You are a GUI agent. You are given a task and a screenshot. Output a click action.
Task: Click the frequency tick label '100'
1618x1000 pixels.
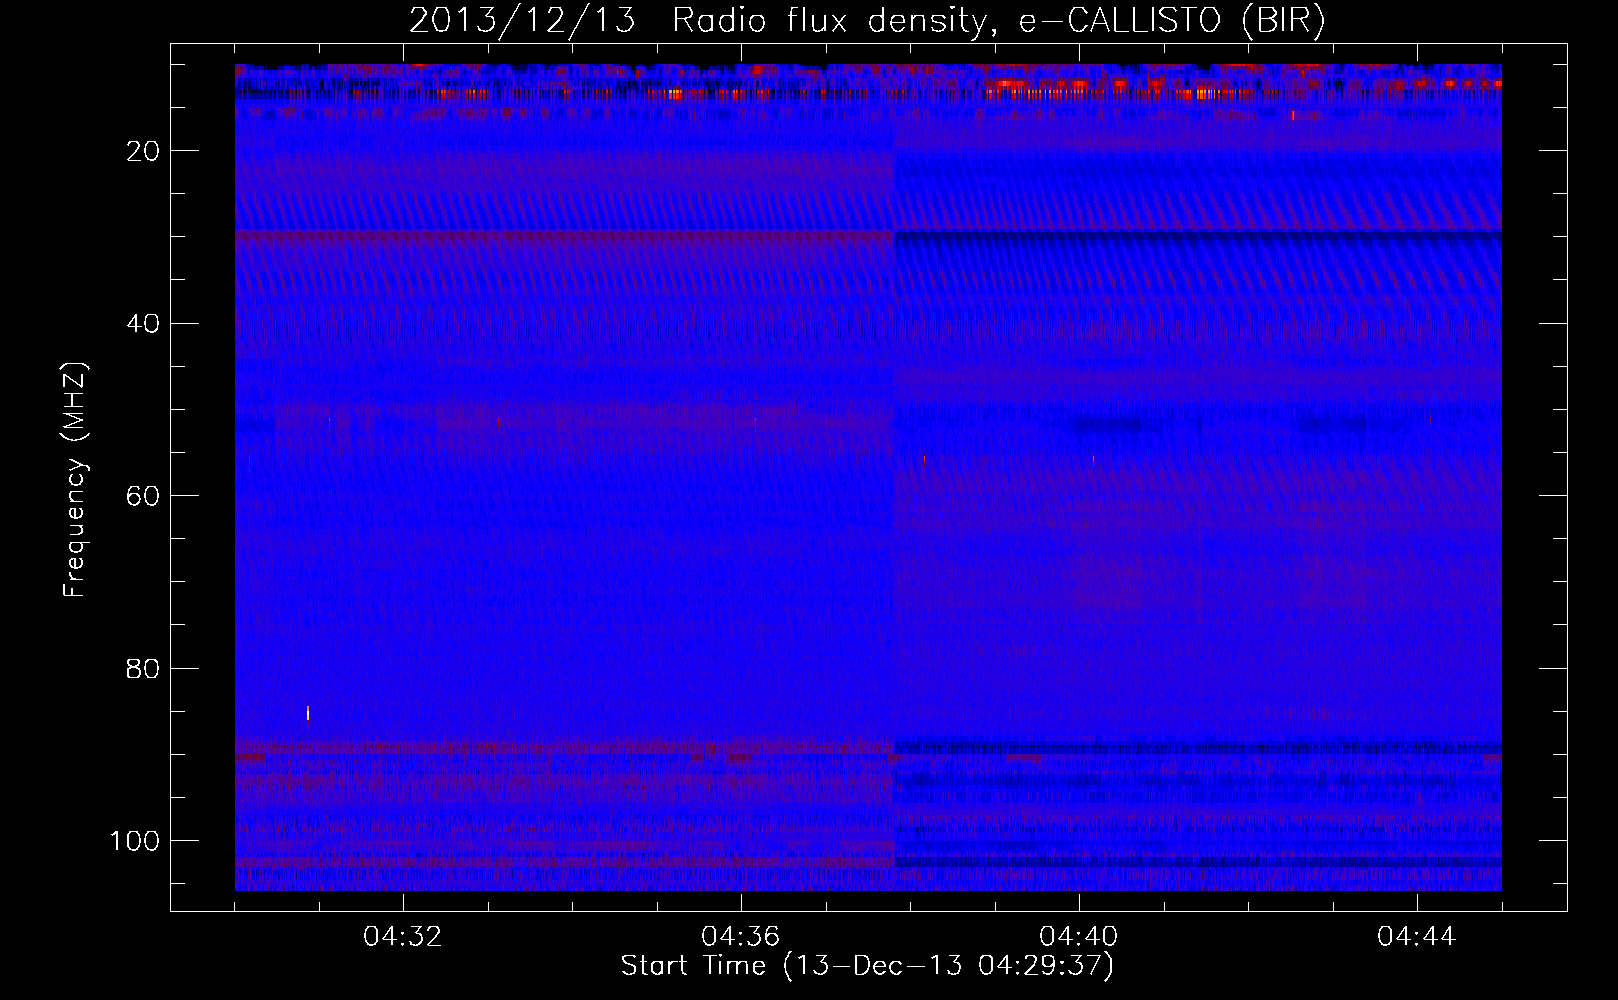(x=135, y=841)
